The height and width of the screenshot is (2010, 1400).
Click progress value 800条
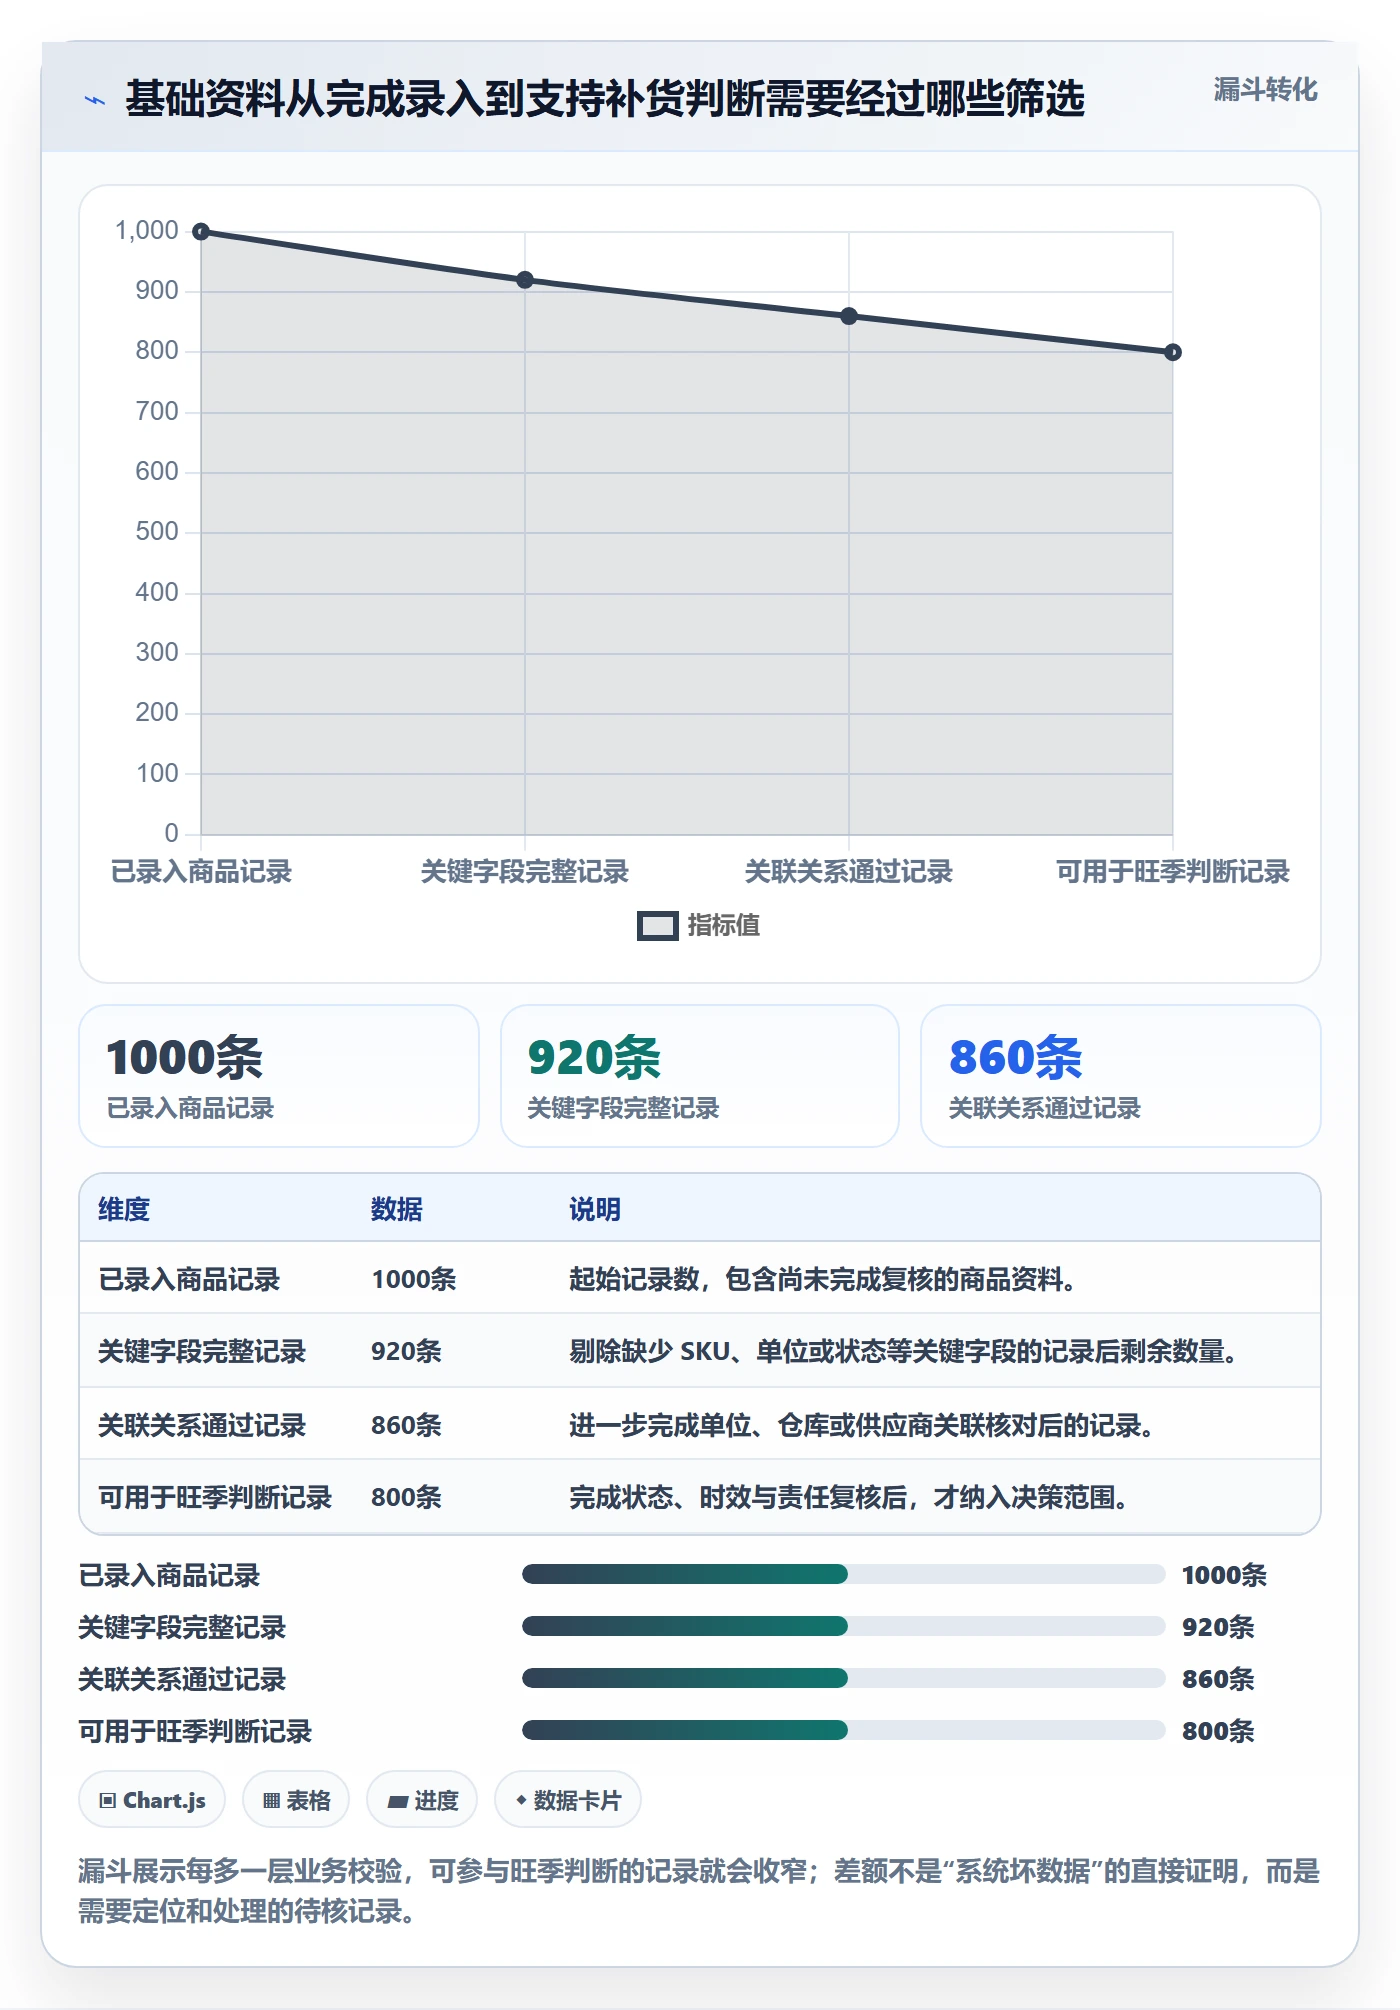coord(1218,1731)
